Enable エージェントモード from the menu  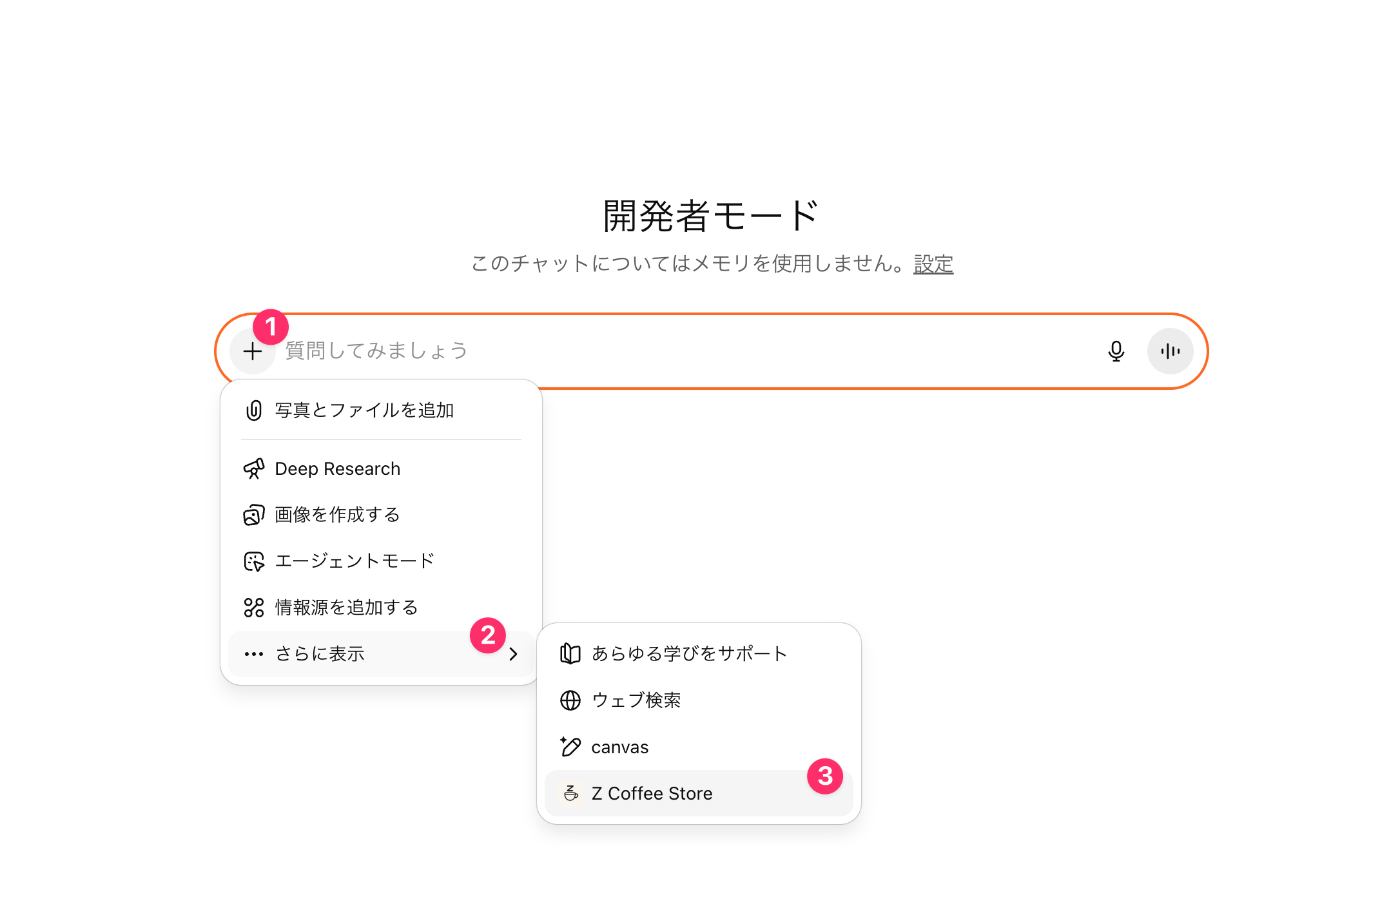(x=354, y=560)
